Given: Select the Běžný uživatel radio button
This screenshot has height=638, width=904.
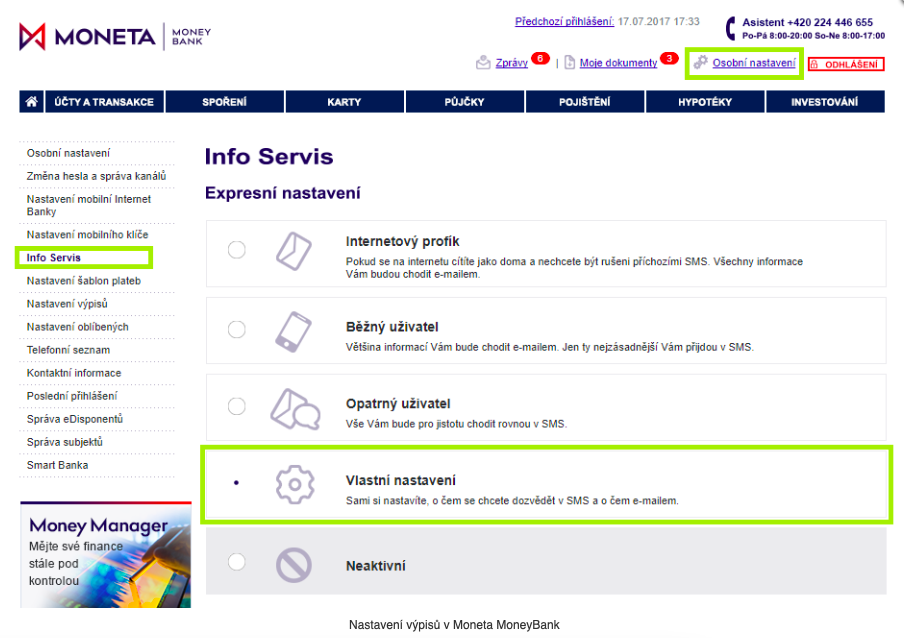Looking at the screenshot, I should 236,330.
